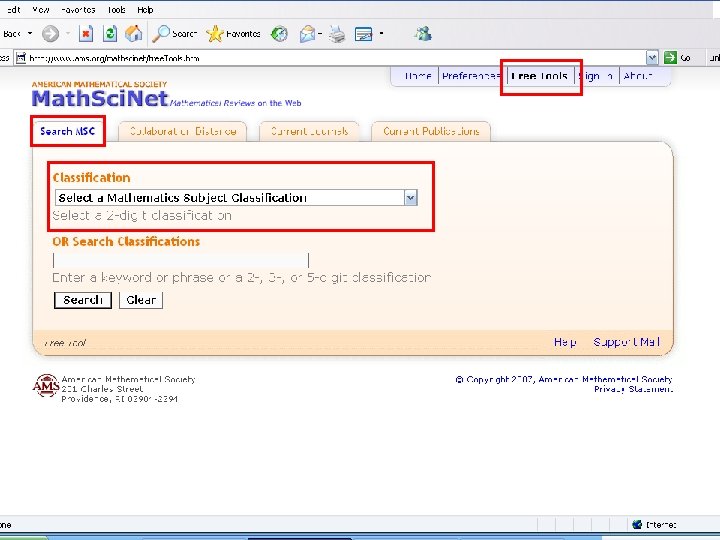
Task: Switch to the Collaboration Distance tab
Action: (183, 131)
